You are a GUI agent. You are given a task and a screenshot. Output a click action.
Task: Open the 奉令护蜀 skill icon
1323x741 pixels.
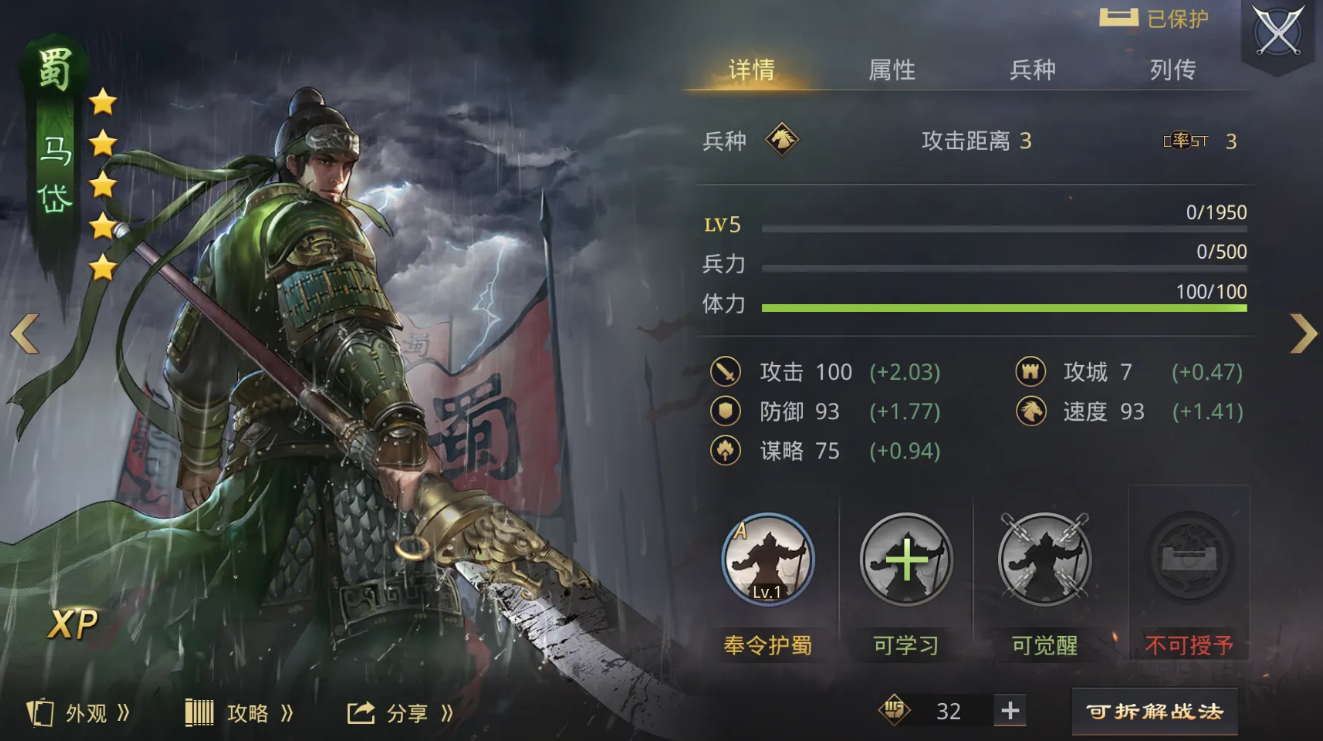(768, 560)
